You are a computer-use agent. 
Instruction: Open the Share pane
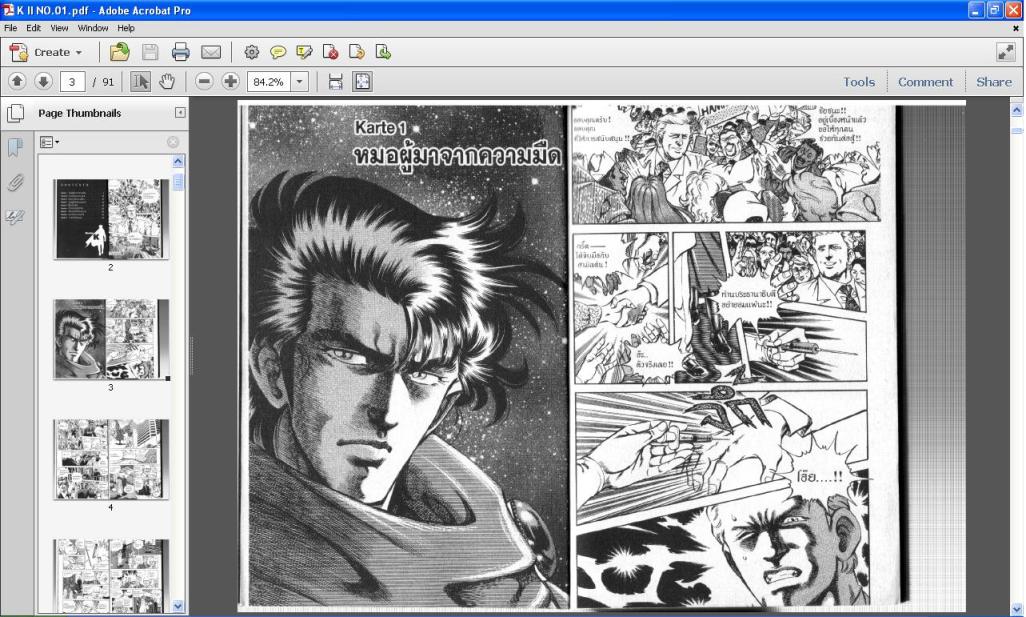[x=994, y=82]
